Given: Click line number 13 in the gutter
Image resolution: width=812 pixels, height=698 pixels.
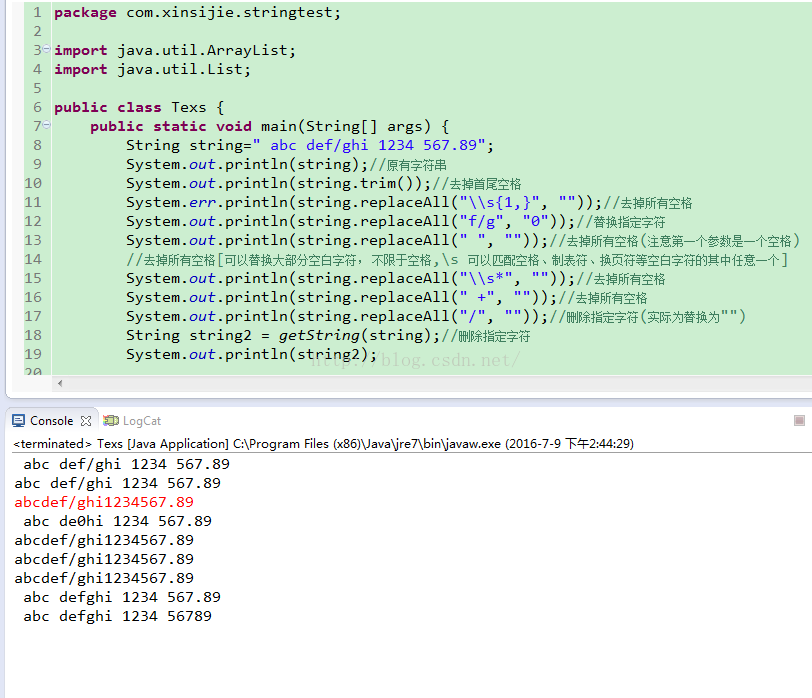Looking at the screenshot, I should pyautogui.click(x=33, y=240).
